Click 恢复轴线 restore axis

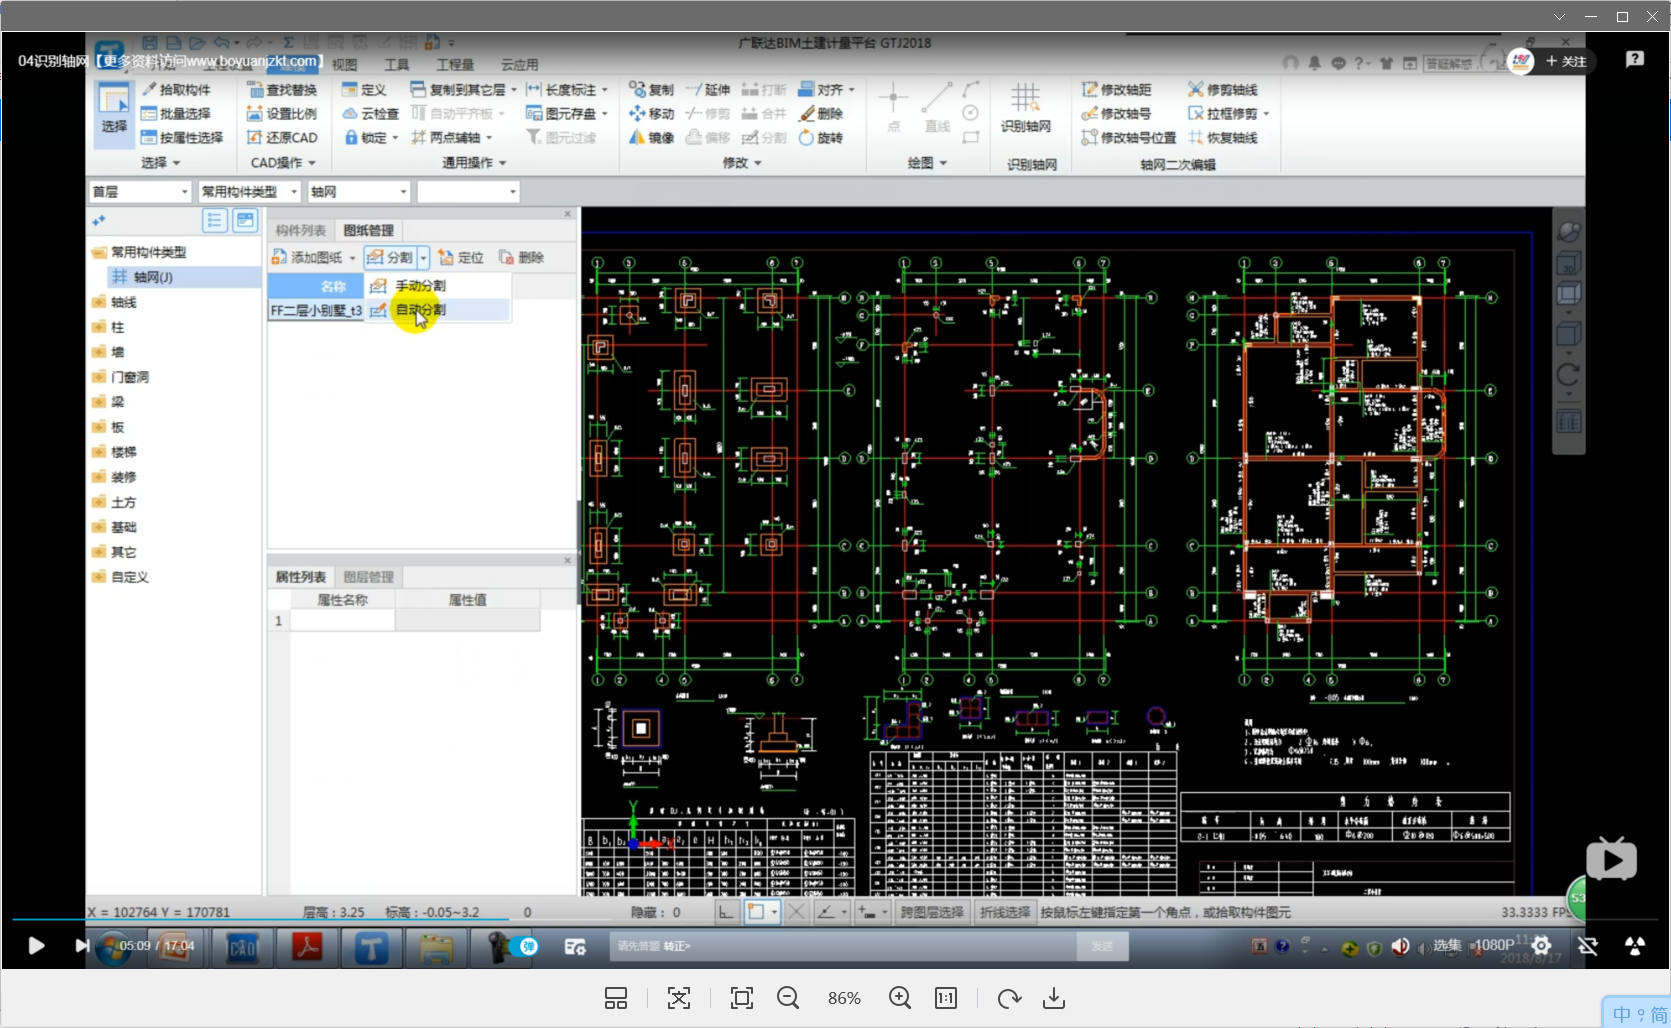point(1223,138)
